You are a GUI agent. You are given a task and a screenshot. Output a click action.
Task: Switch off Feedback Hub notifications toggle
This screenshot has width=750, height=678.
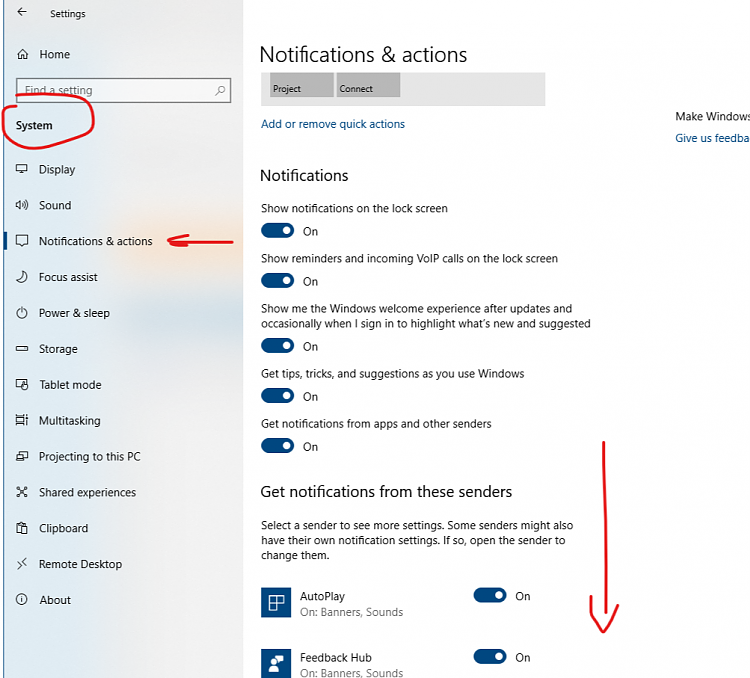click(490, 656)
